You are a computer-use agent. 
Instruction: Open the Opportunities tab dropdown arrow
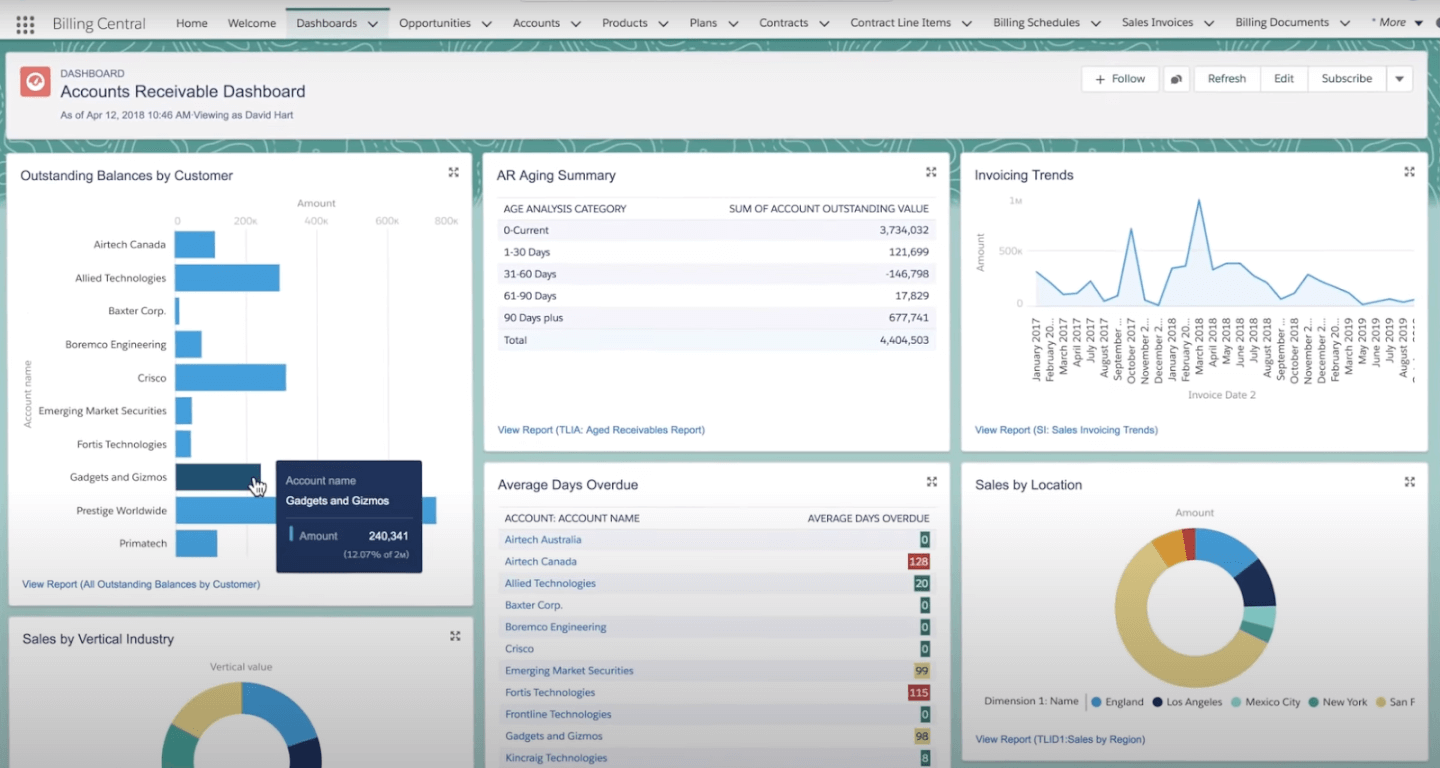click(x=487, y=24)
